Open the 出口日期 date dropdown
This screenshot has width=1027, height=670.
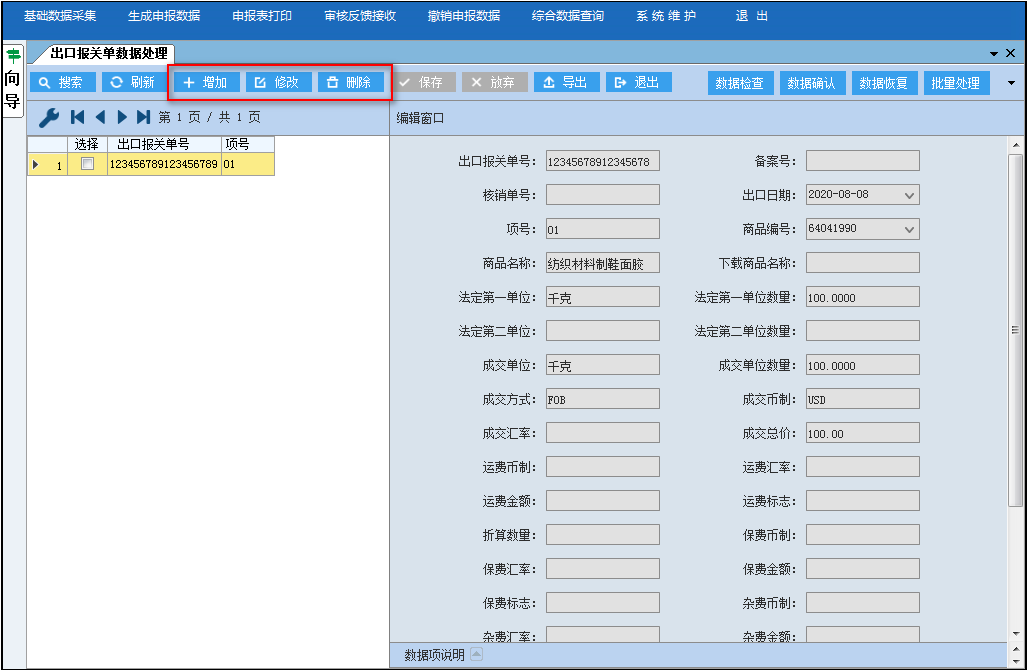tap(909, 195)
